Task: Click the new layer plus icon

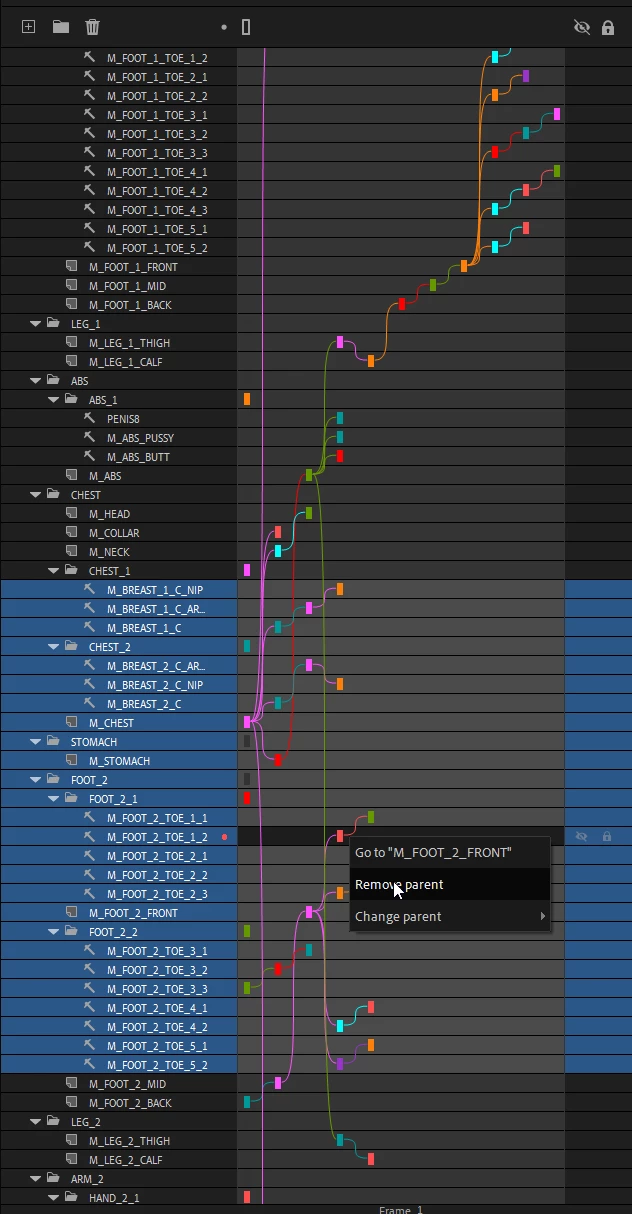Action: pos(28,27)
